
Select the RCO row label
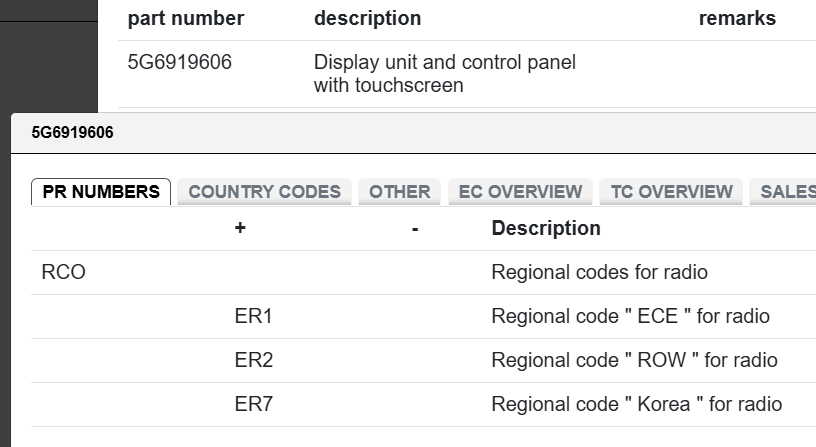(x=64, y=272)
